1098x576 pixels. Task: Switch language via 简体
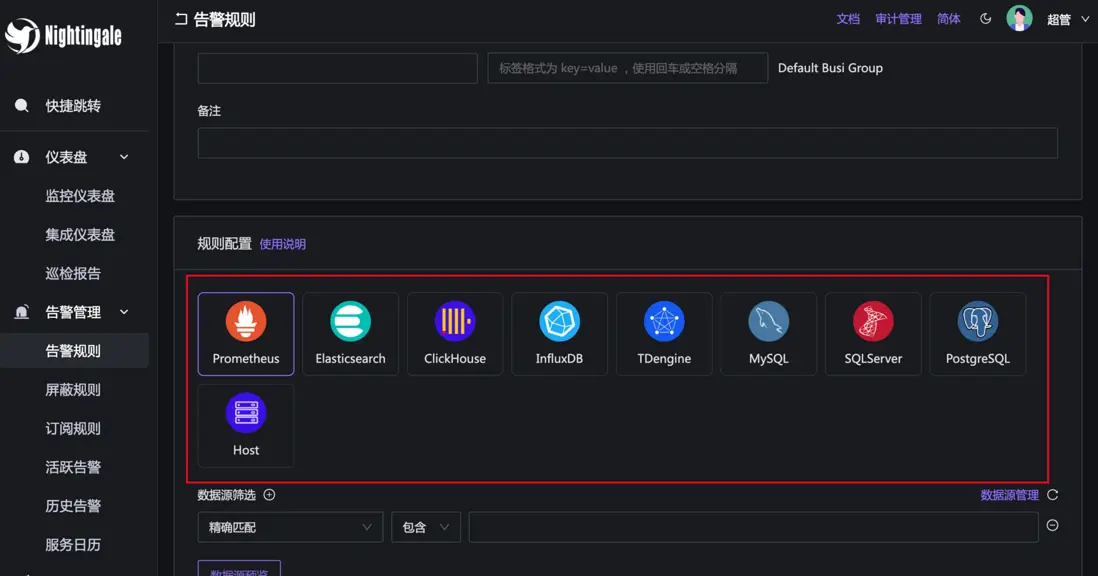click(x=948, y=19)
